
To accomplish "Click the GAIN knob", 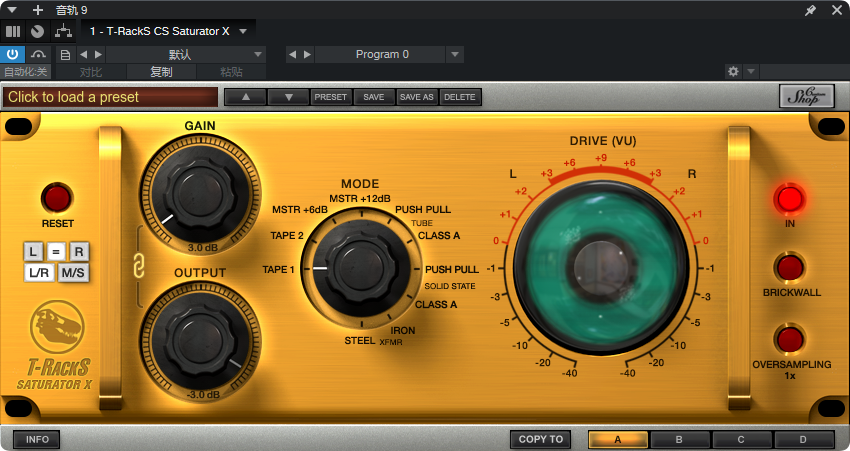I will pyautogui.click(x=200, y=192).
